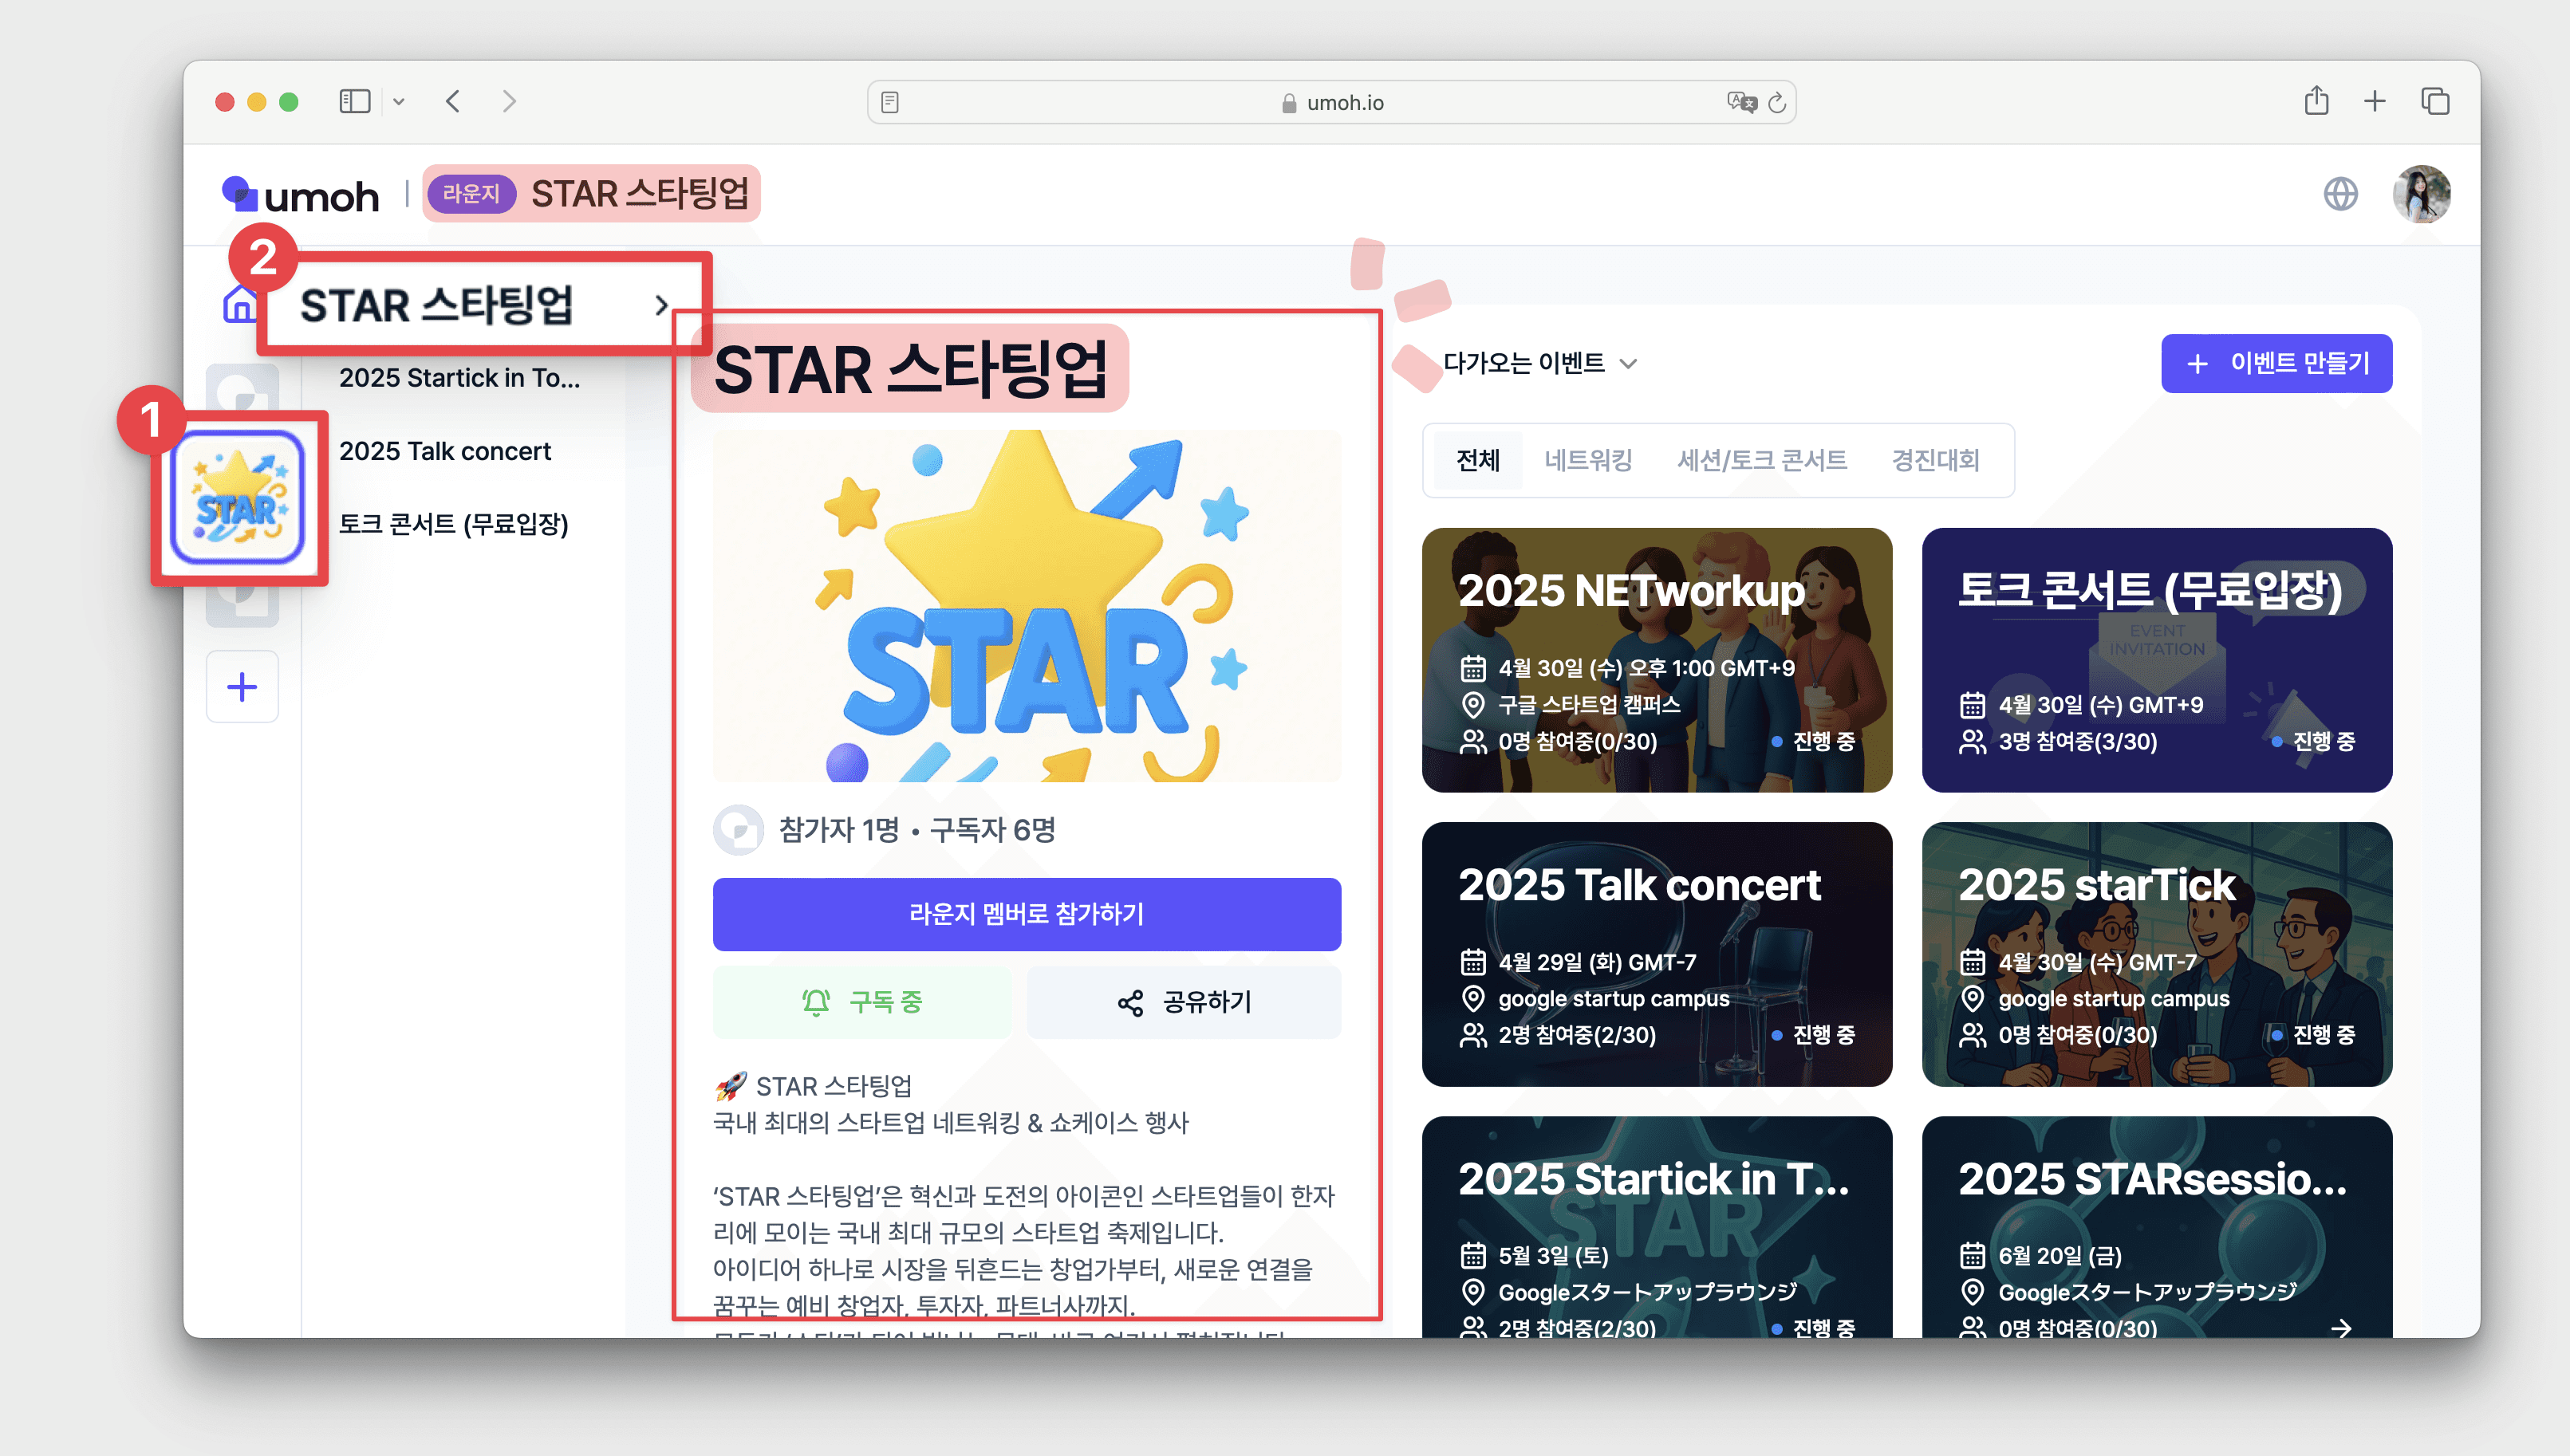The height and width of the screenshot is (1456, 2570).
Task: Open the translate icon in the address bar
Action: [1741, 102]
